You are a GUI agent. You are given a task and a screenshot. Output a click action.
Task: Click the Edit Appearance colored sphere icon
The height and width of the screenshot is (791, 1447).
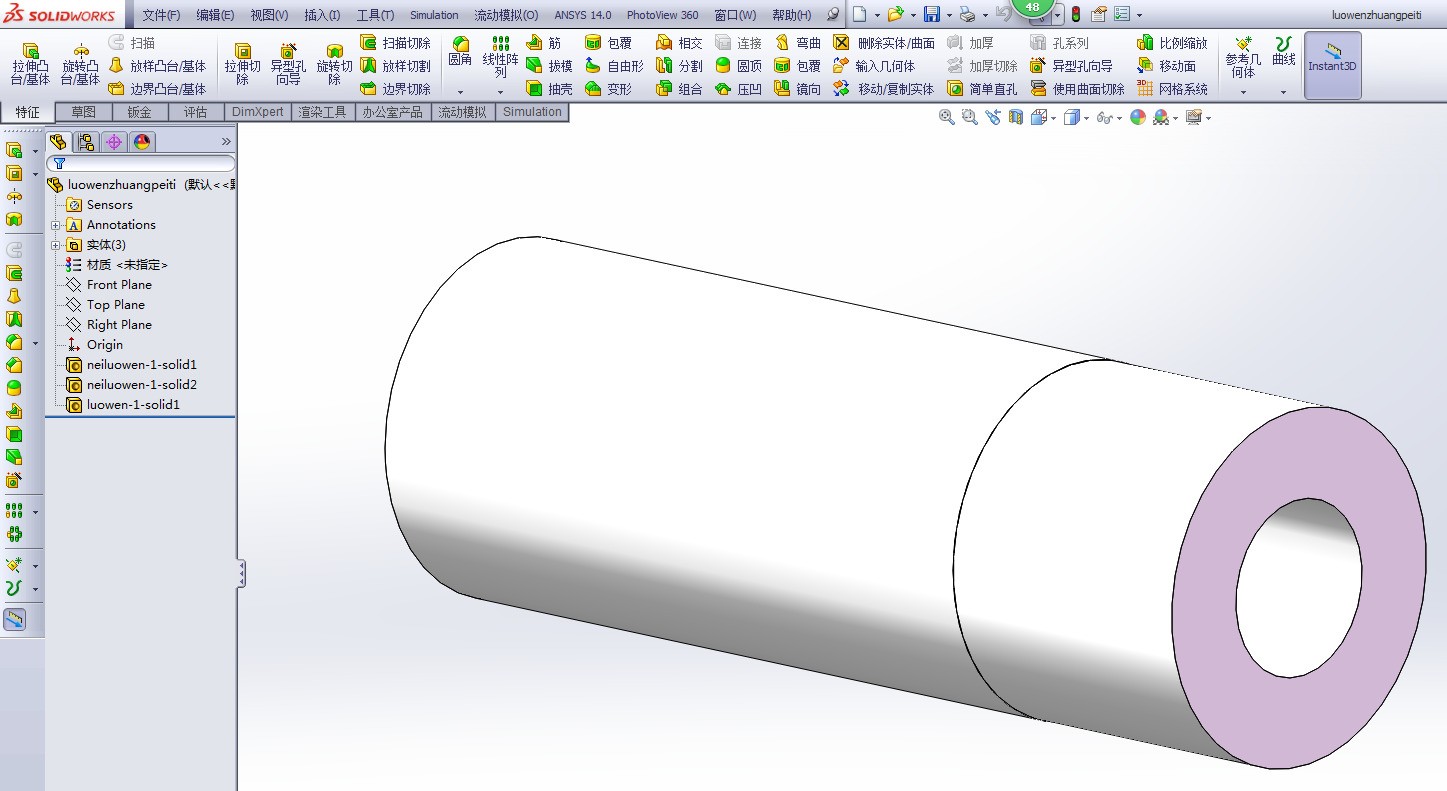[1136, 117]
